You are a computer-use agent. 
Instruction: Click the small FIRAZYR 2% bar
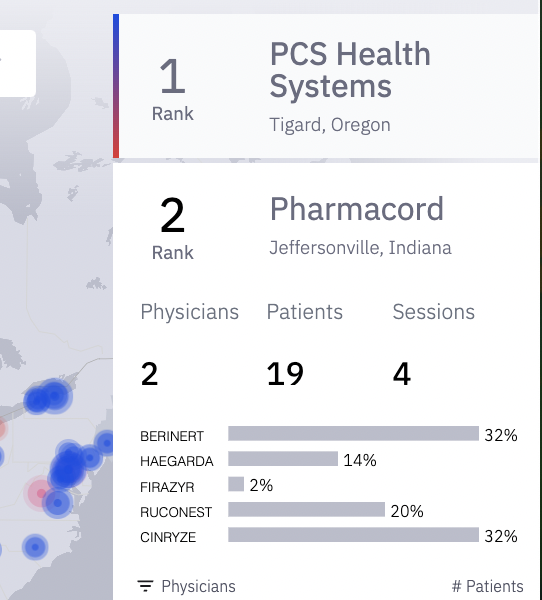[236, 484]
